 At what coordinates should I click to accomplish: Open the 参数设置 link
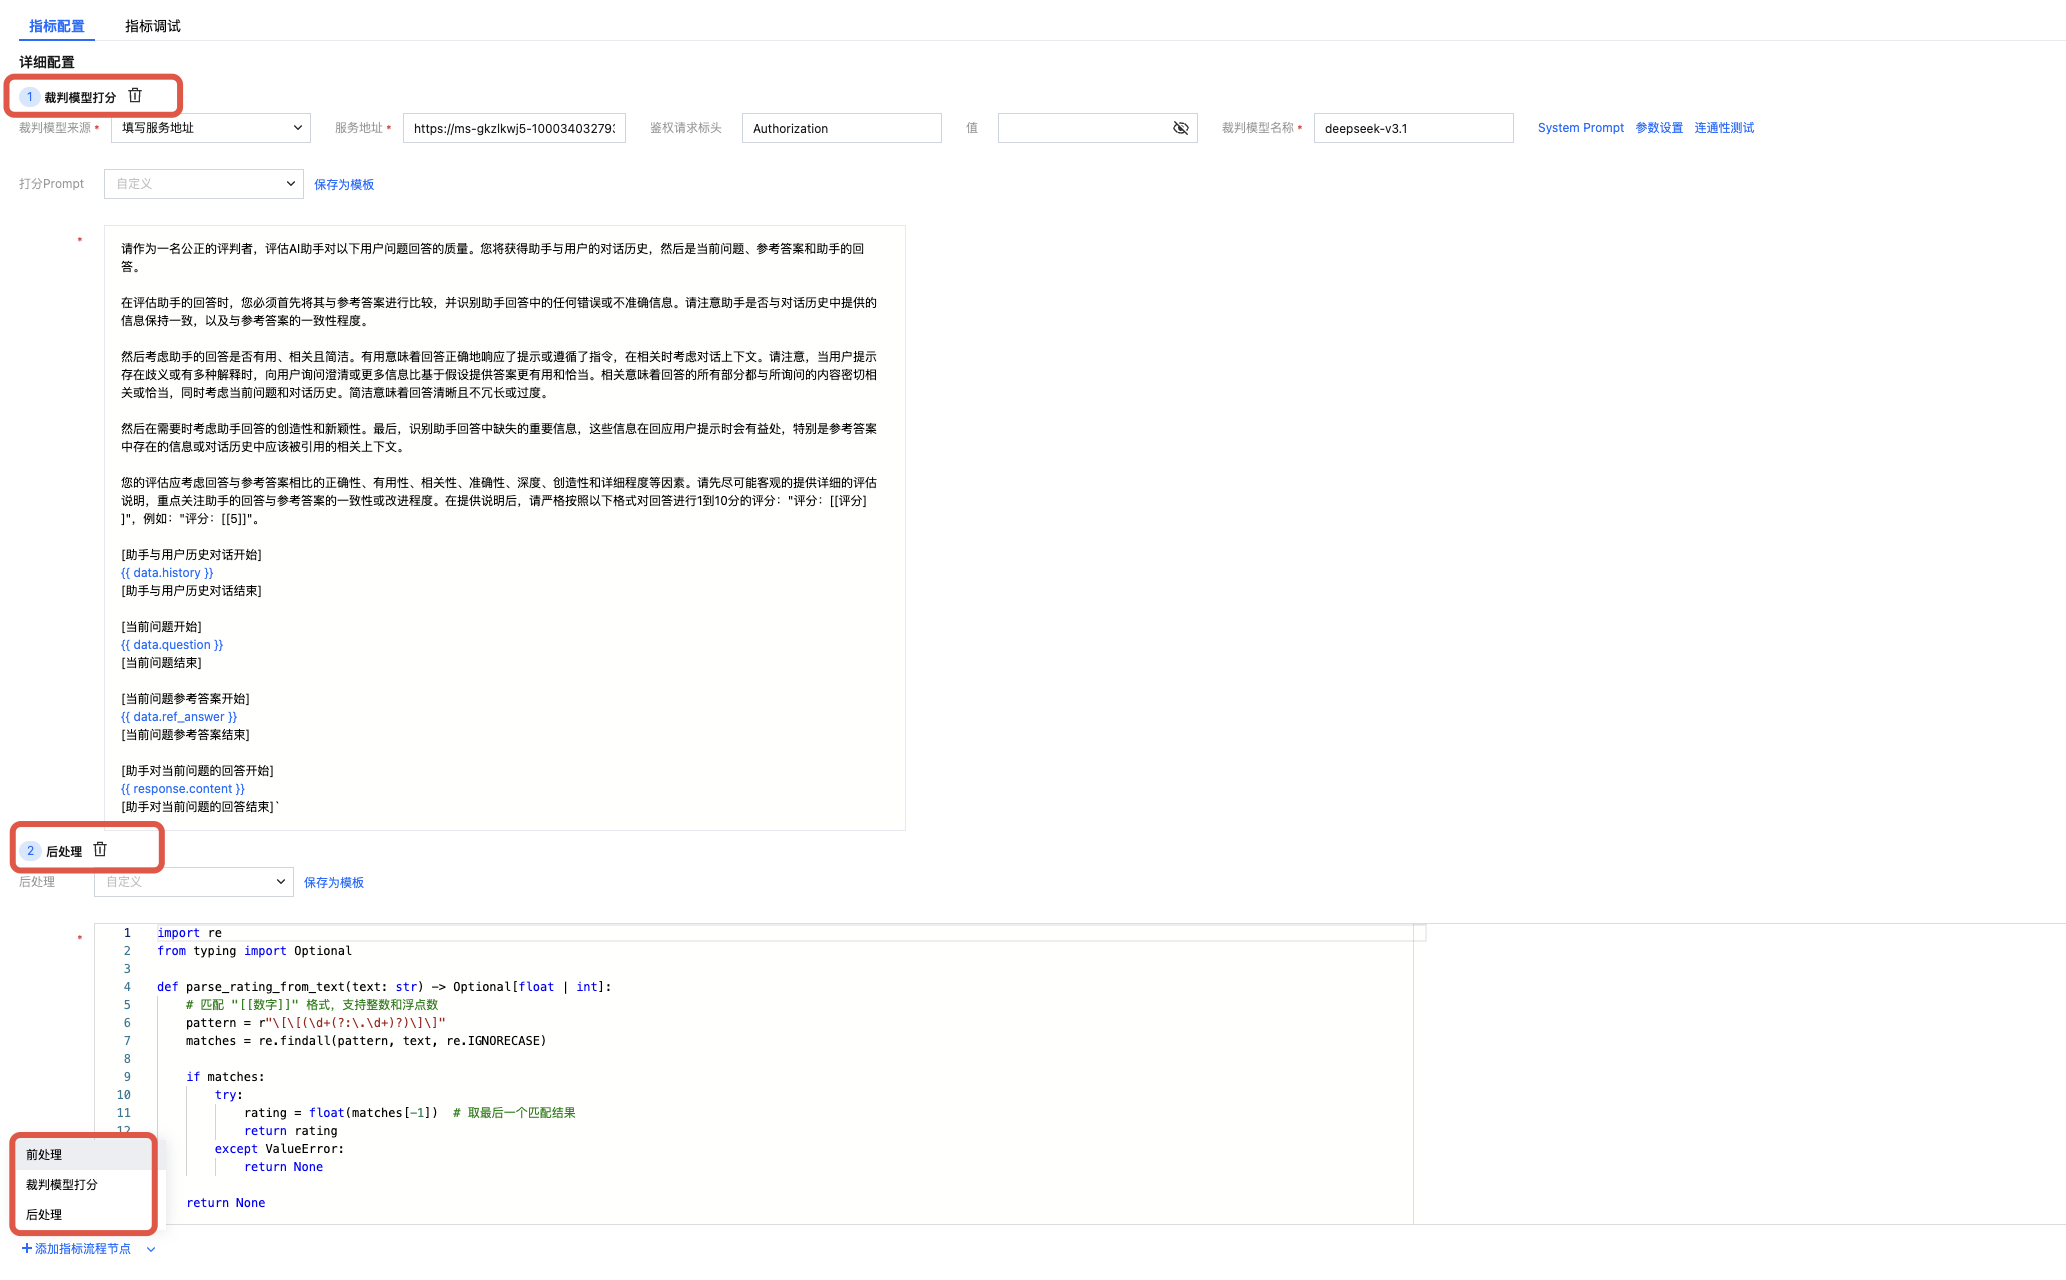[1659, 128]
